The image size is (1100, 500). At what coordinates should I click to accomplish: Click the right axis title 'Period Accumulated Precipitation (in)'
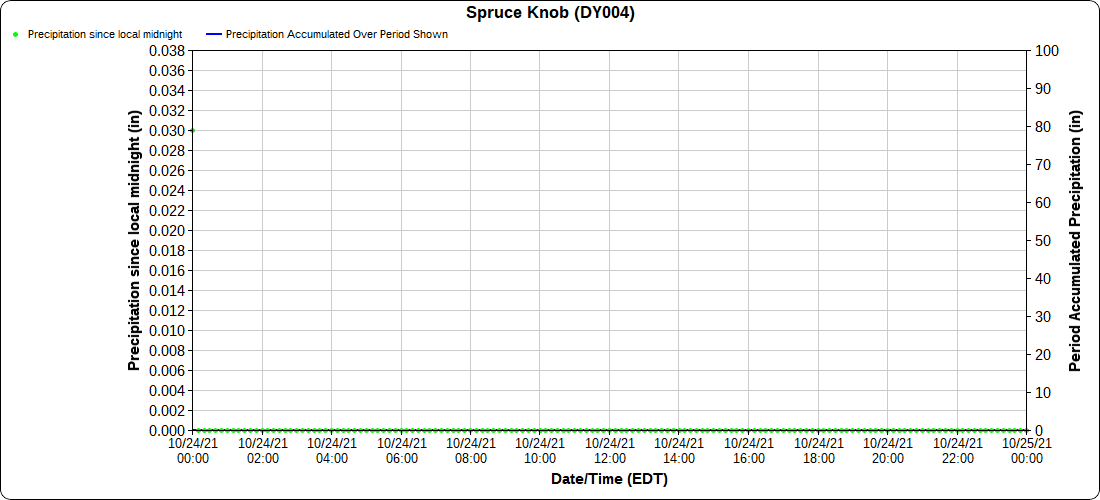1076,240
